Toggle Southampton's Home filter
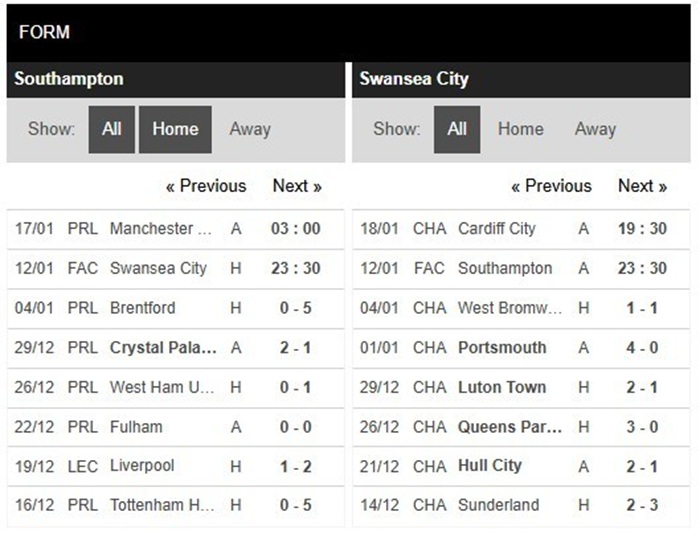 point(175,129)
